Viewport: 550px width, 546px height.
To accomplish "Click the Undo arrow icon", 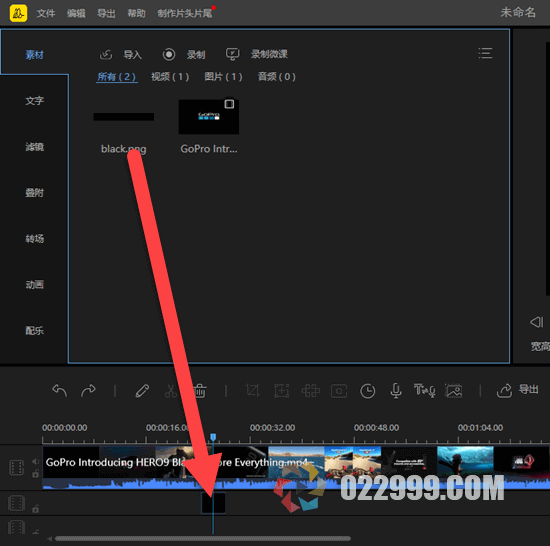I will pyautogui.click(x=59, y=390).
